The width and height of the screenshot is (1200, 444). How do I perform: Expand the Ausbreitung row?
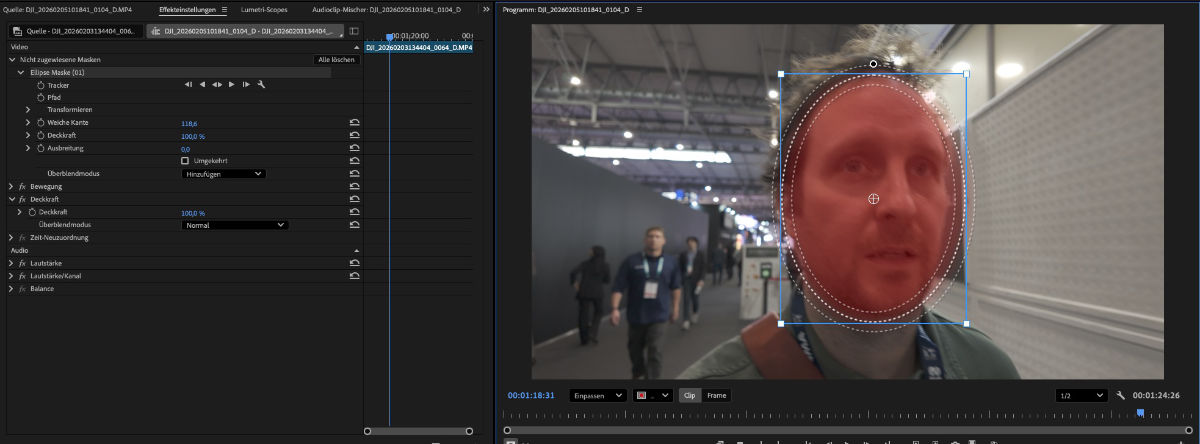tap(28, 148)
